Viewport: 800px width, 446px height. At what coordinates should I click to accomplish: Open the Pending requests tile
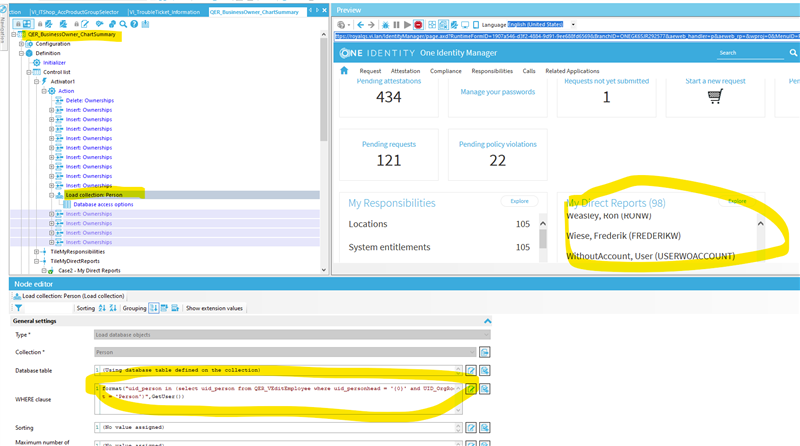click(389, 154)
